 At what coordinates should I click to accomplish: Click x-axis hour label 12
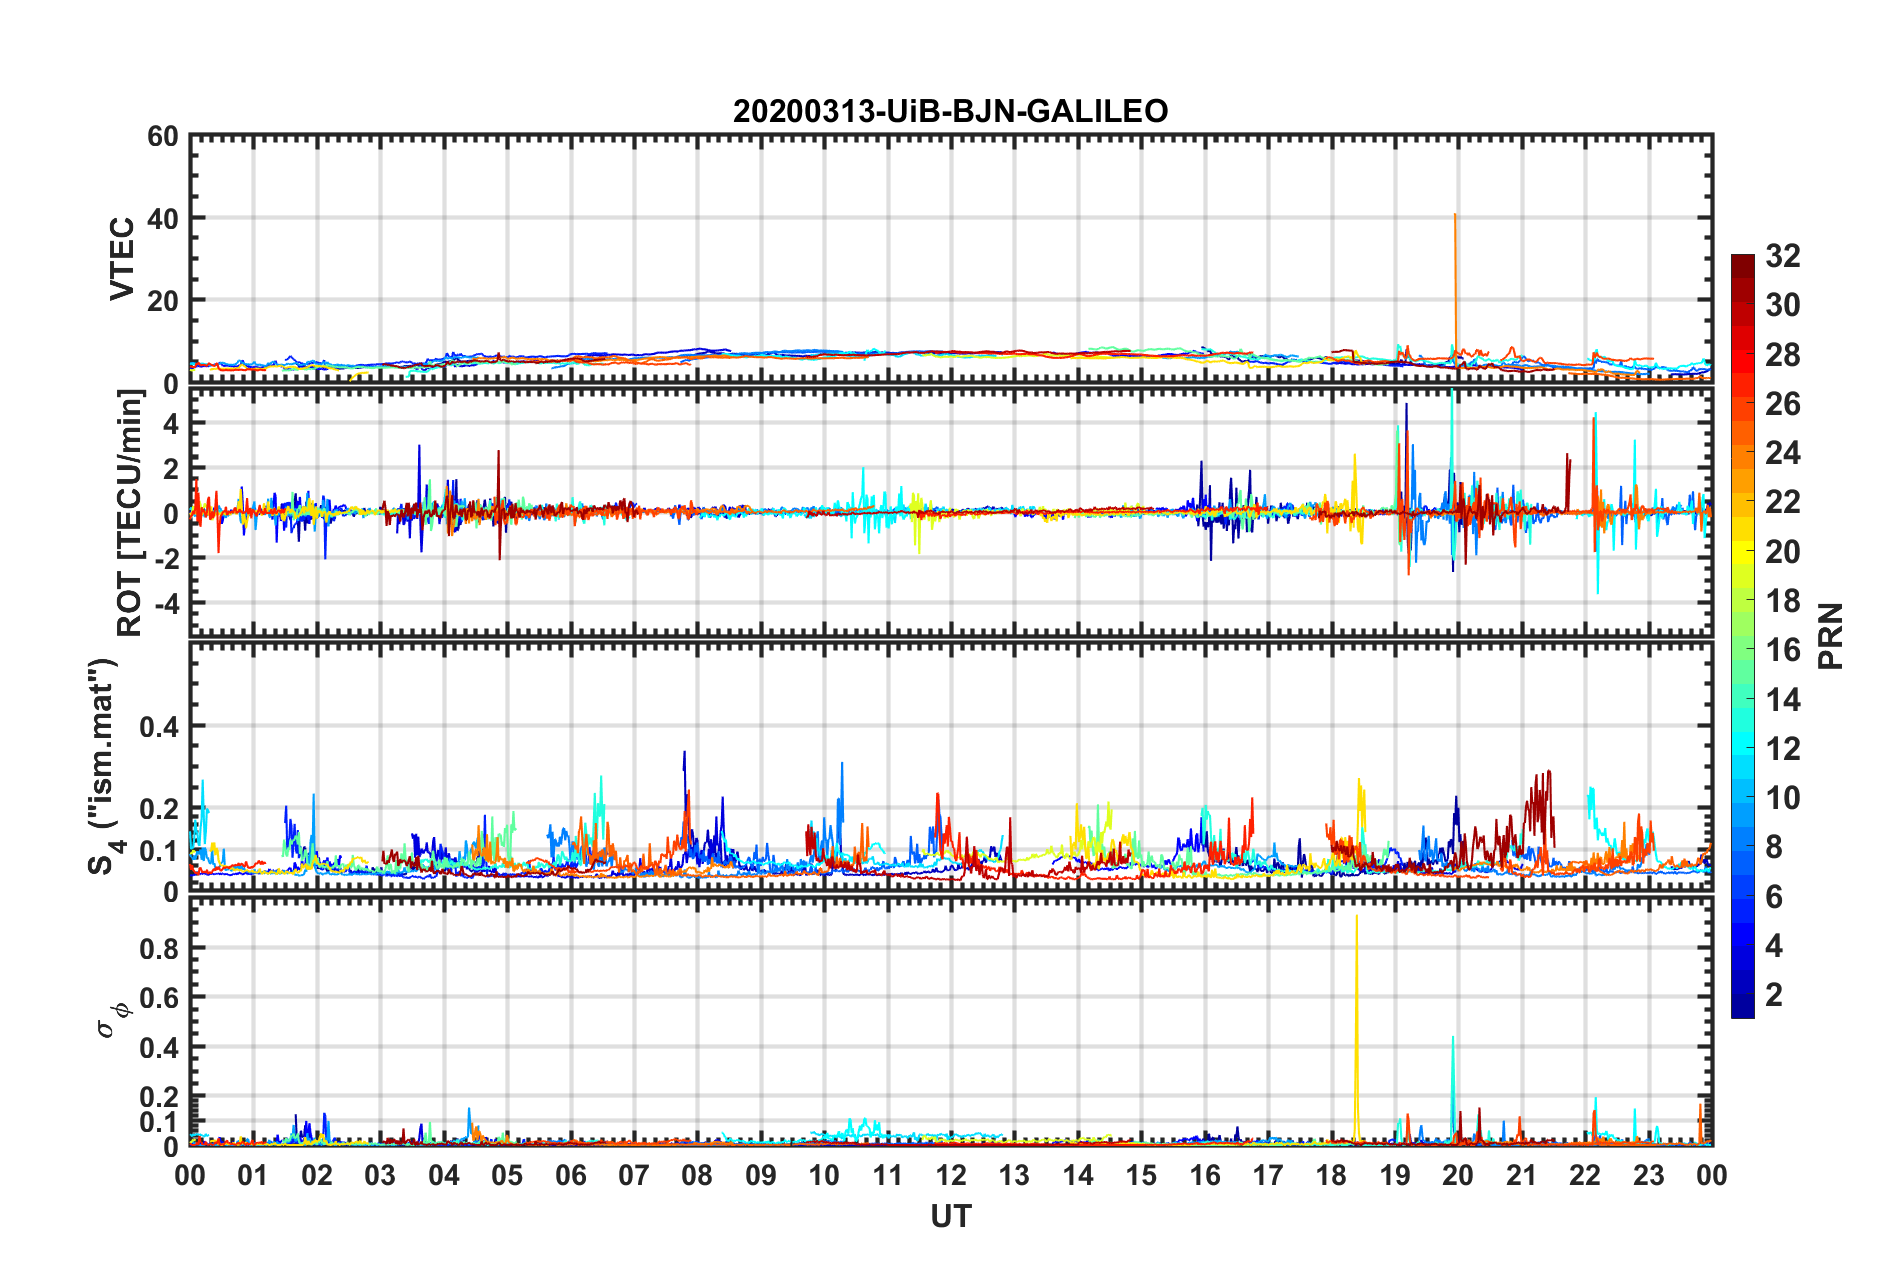pyautogui.click(x=950, y=1175)
